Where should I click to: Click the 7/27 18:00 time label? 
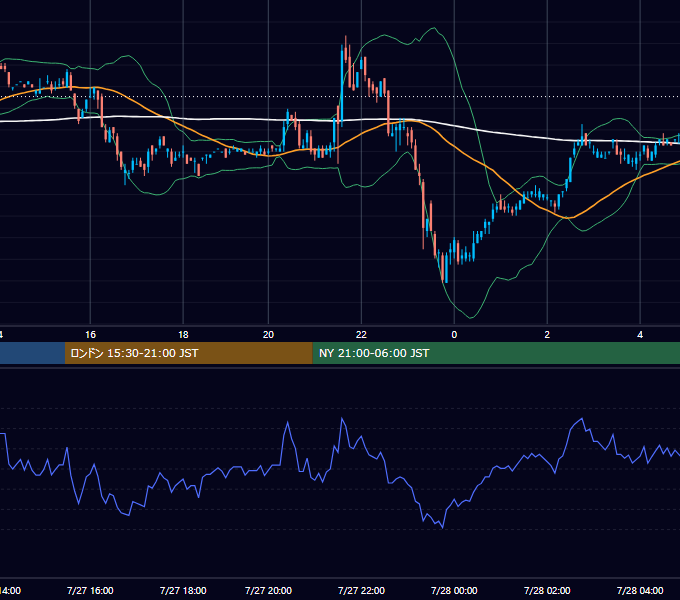(x=183, y=590)
